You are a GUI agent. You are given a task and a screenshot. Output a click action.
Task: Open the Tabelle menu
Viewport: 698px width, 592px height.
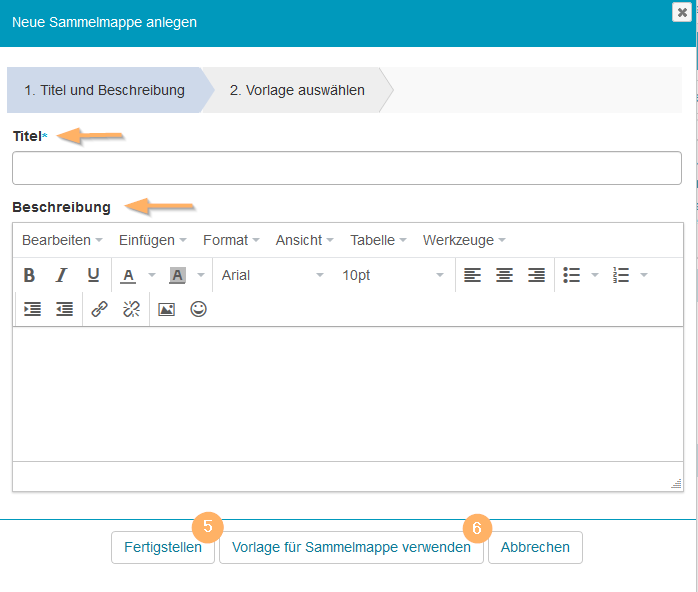click(x=378, y=240)
